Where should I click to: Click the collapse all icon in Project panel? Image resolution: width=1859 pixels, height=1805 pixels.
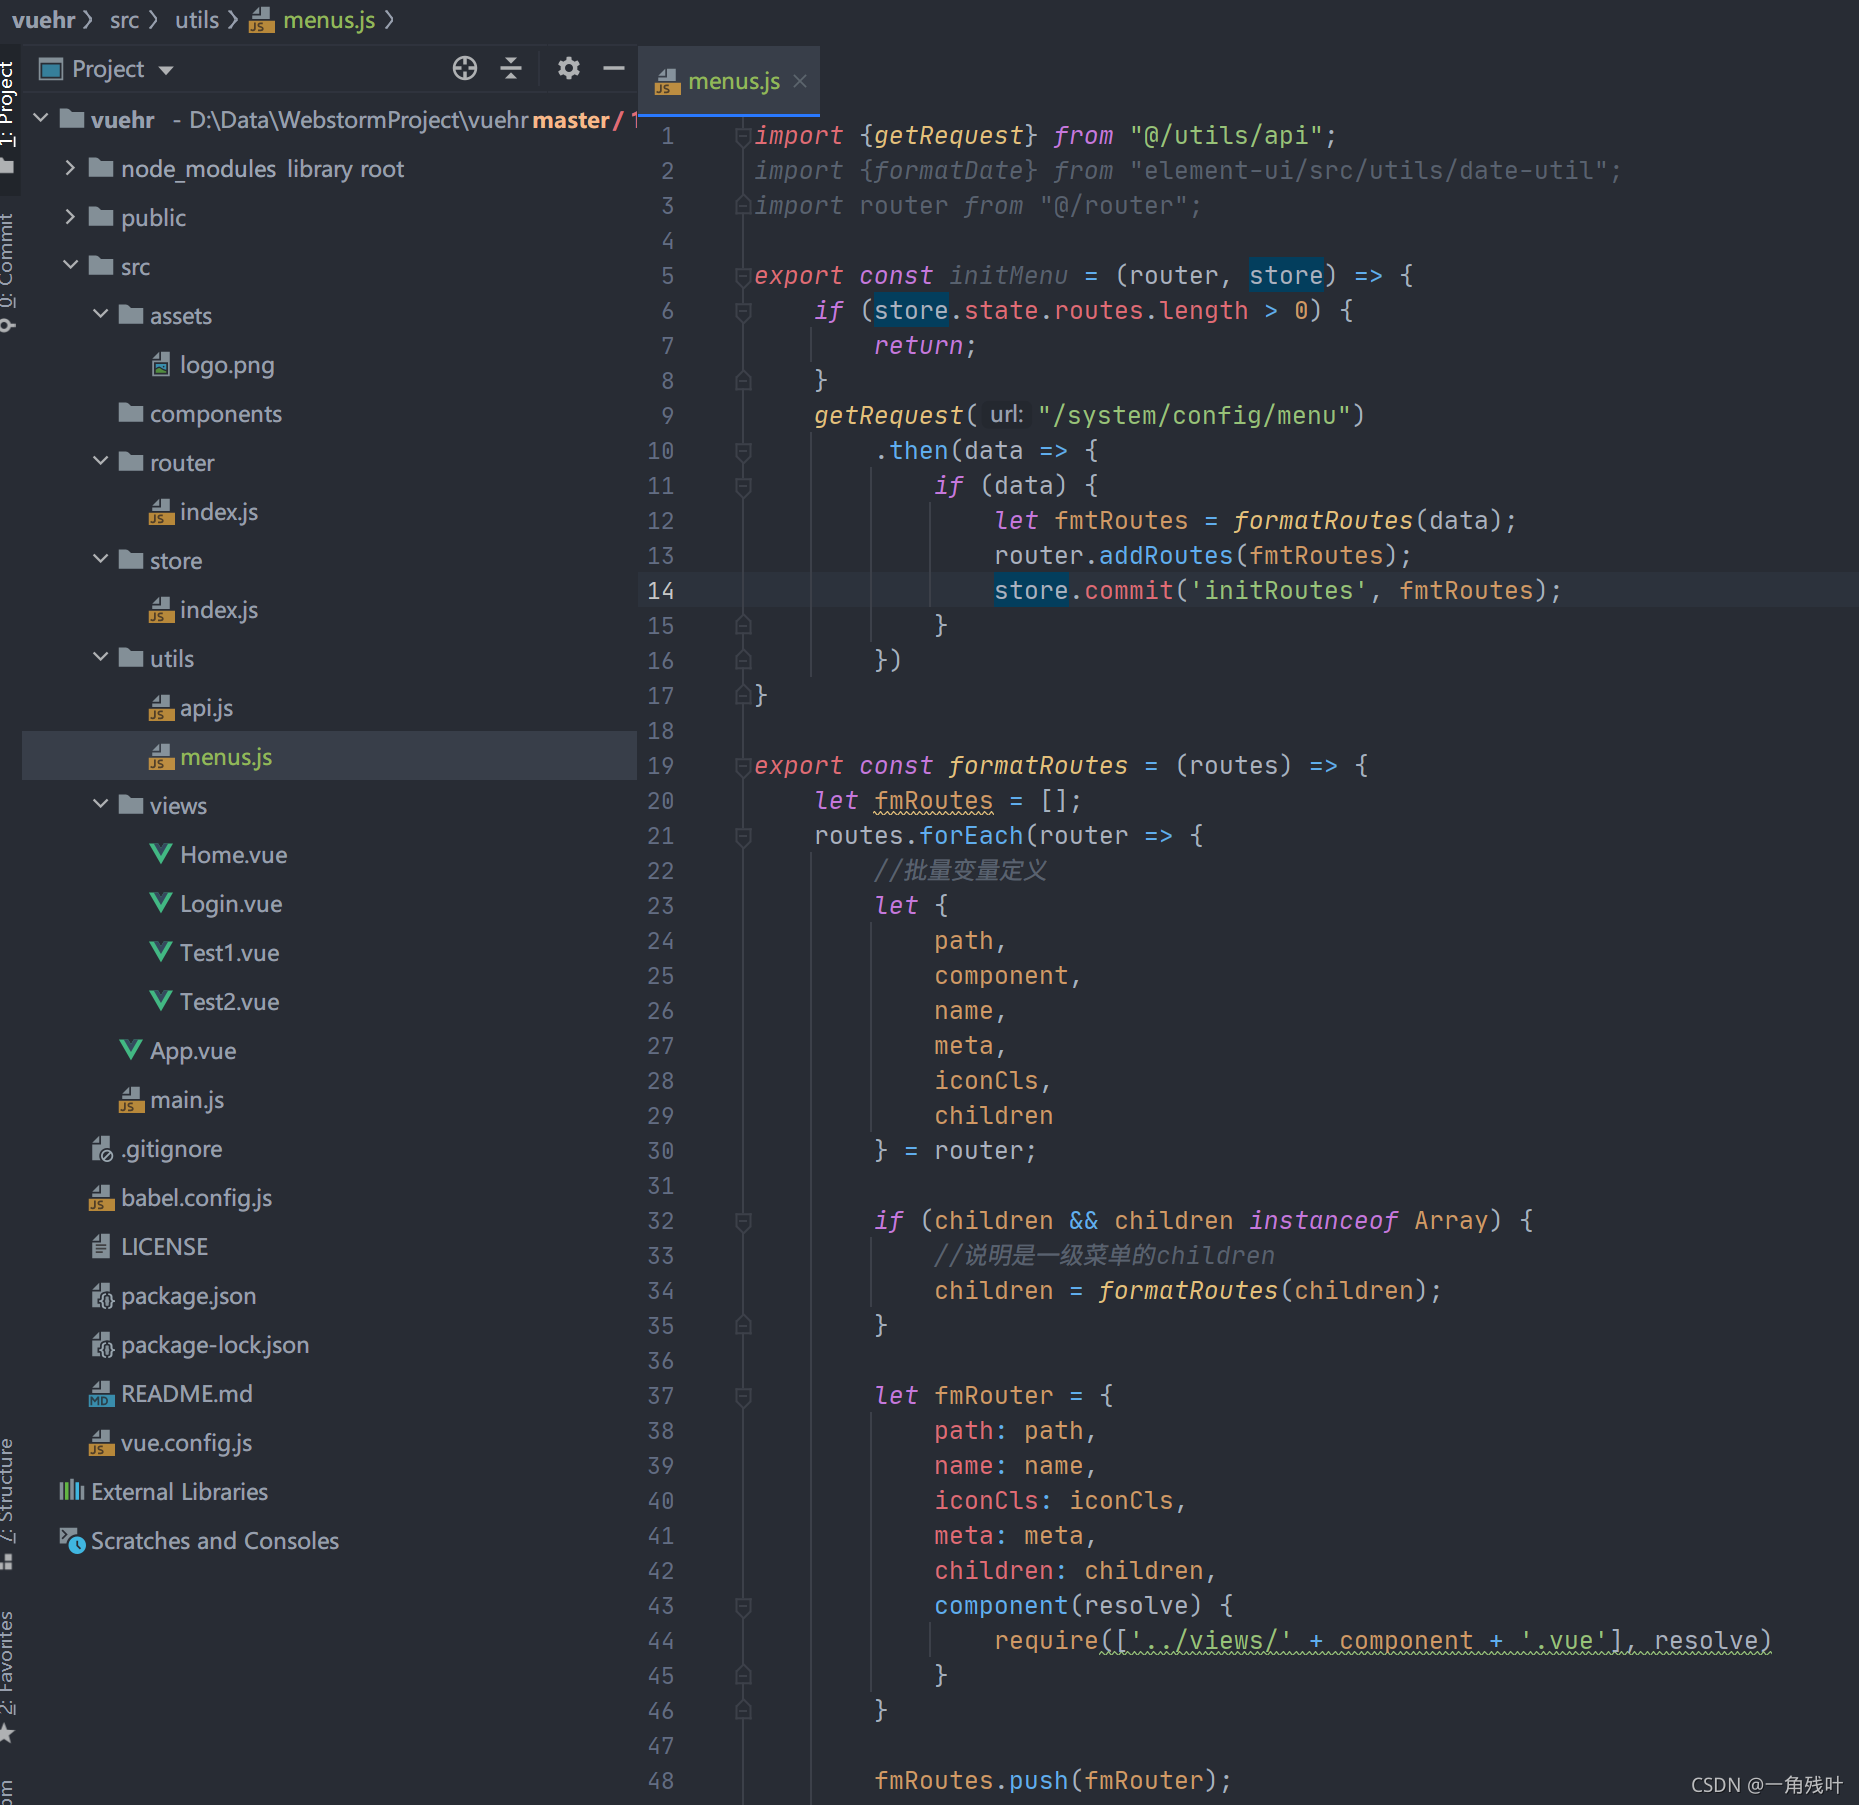[511, 68]
